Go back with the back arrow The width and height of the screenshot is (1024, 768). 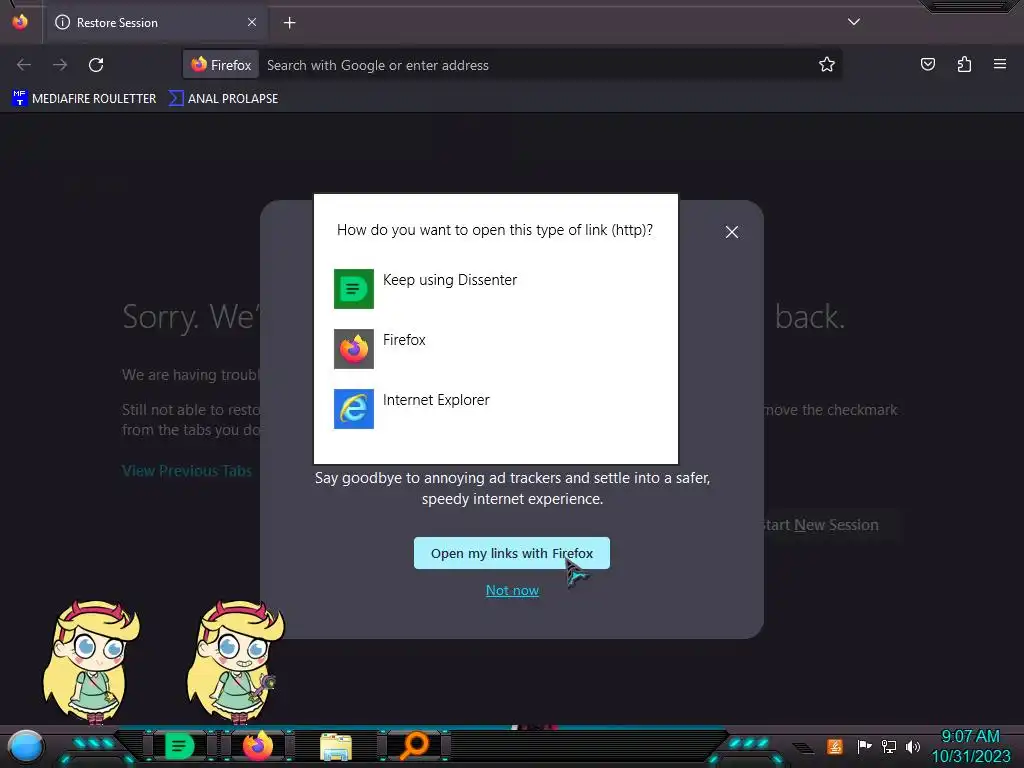pos(24,65)
